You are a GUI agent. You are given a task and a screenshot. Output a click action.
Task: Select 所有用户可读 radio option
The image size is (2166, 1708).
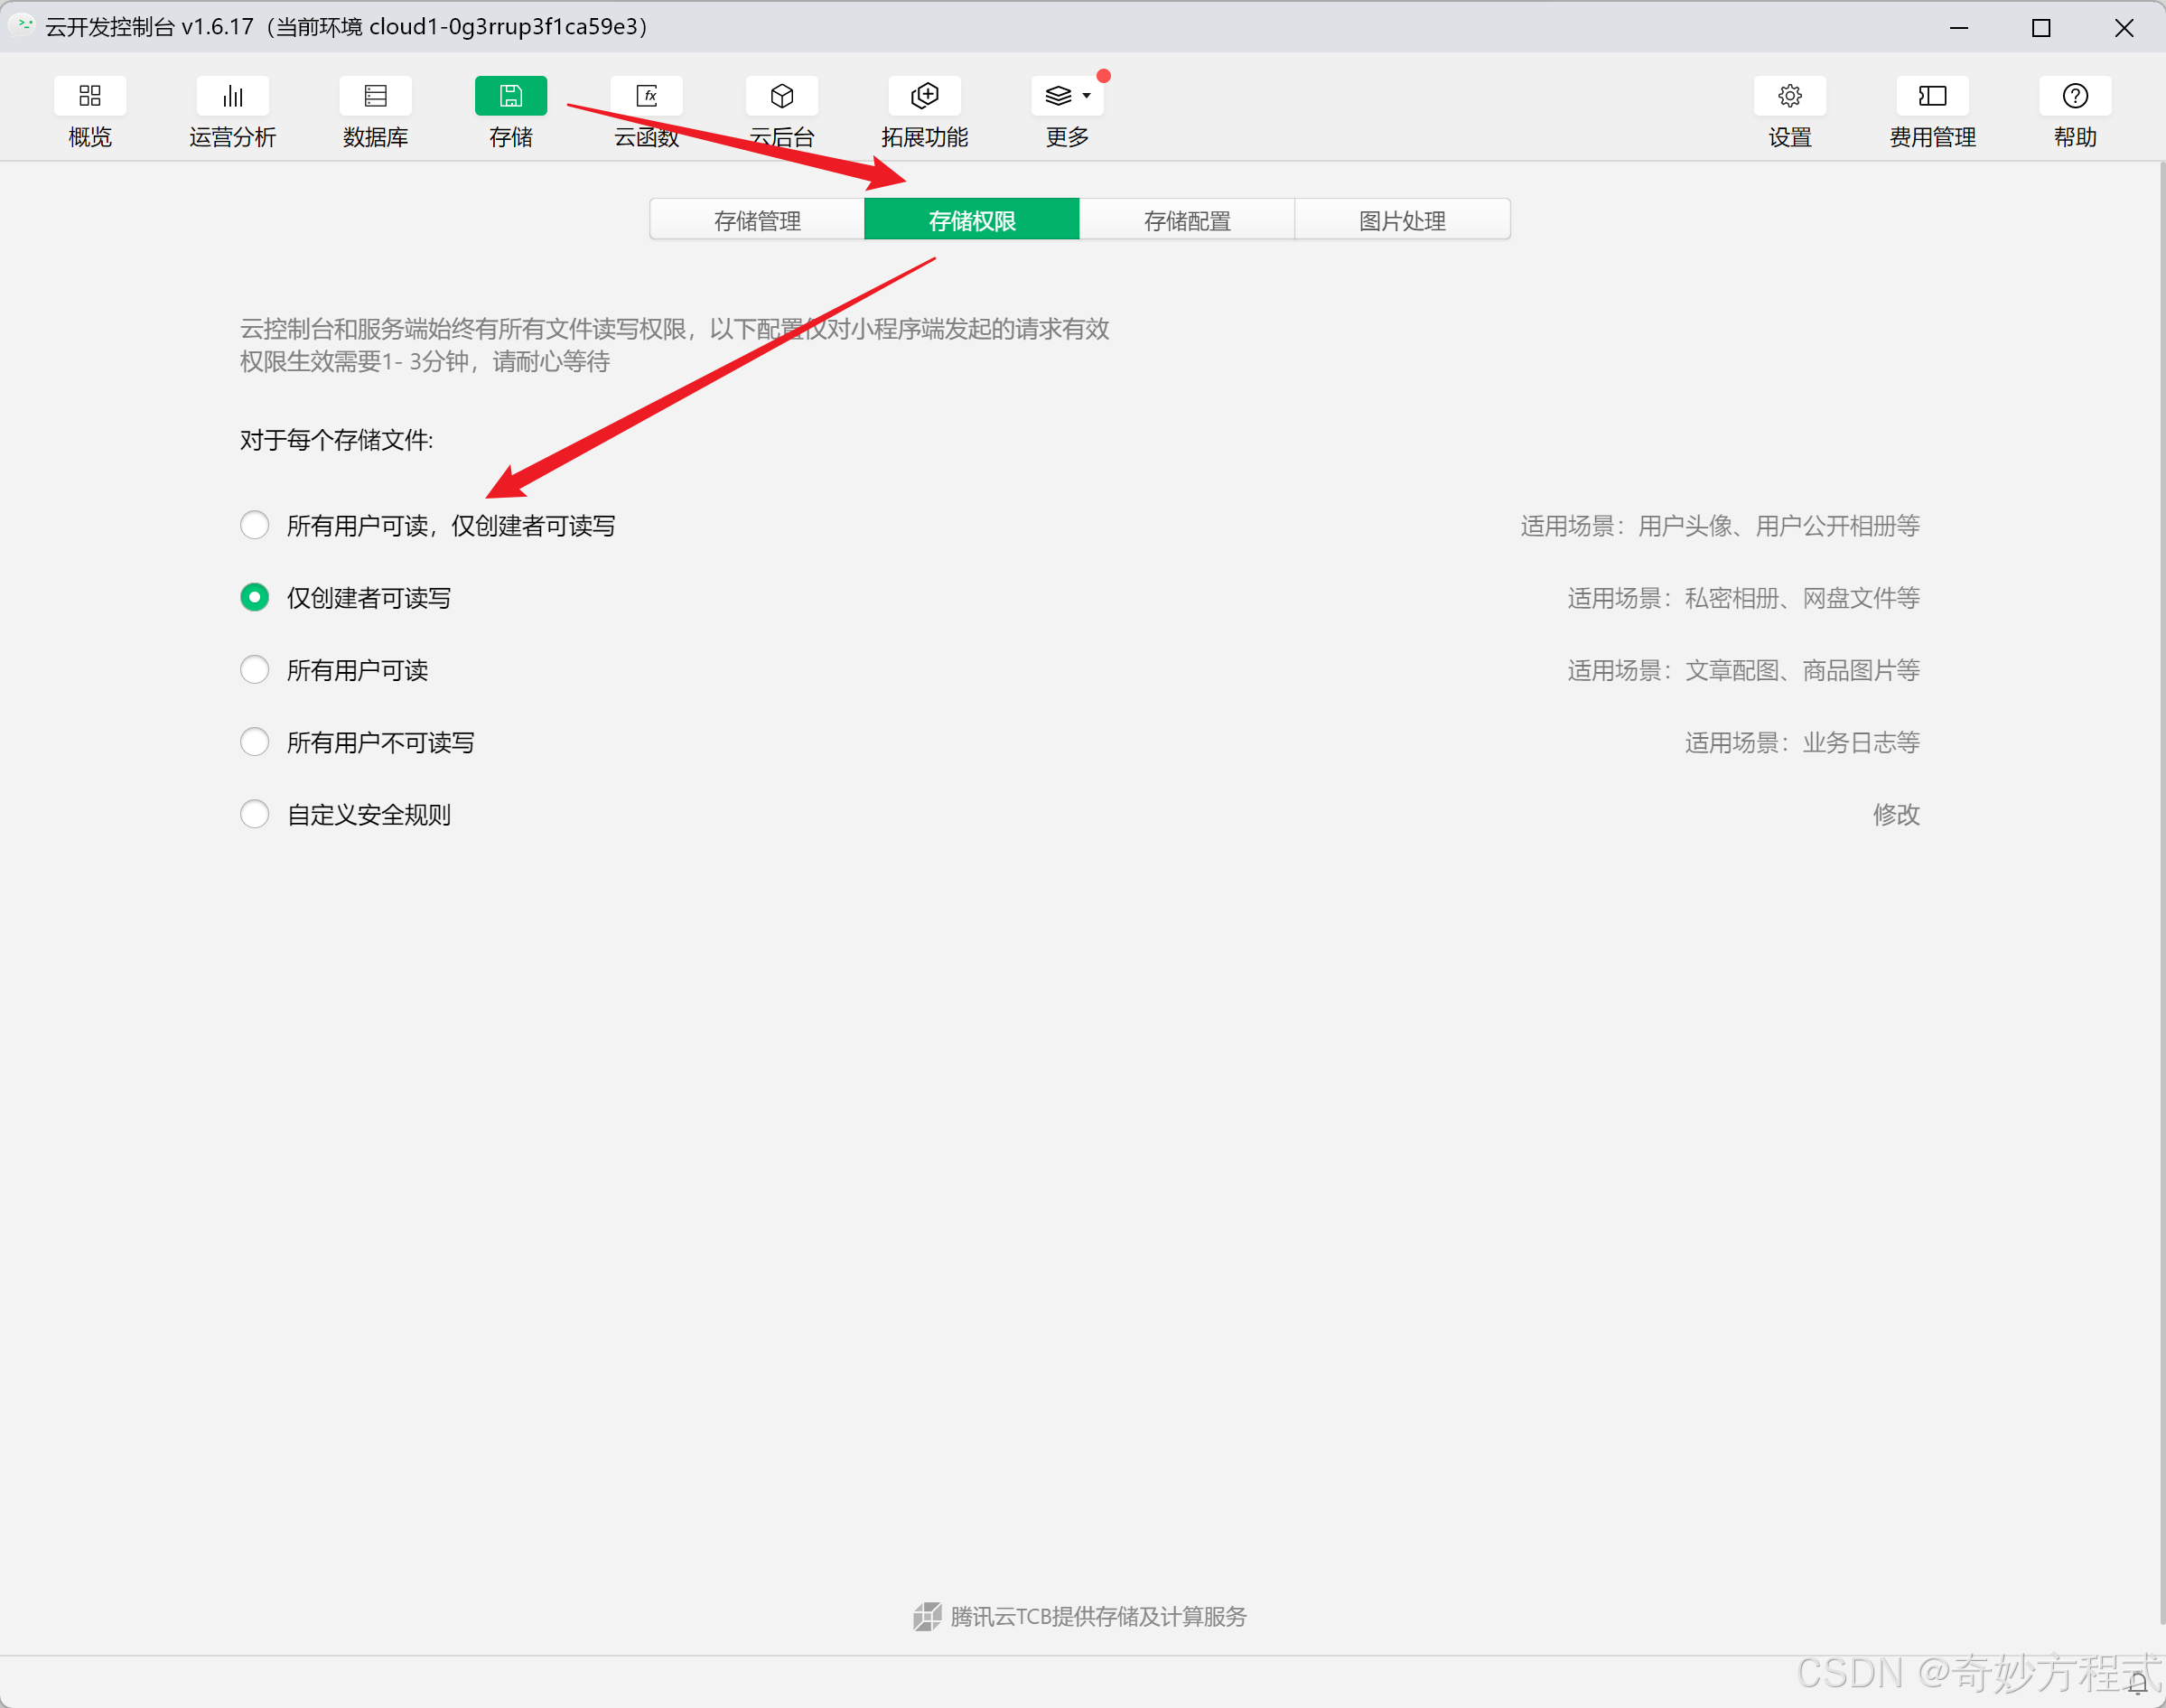pyautogui.click(x=255, y=669)
